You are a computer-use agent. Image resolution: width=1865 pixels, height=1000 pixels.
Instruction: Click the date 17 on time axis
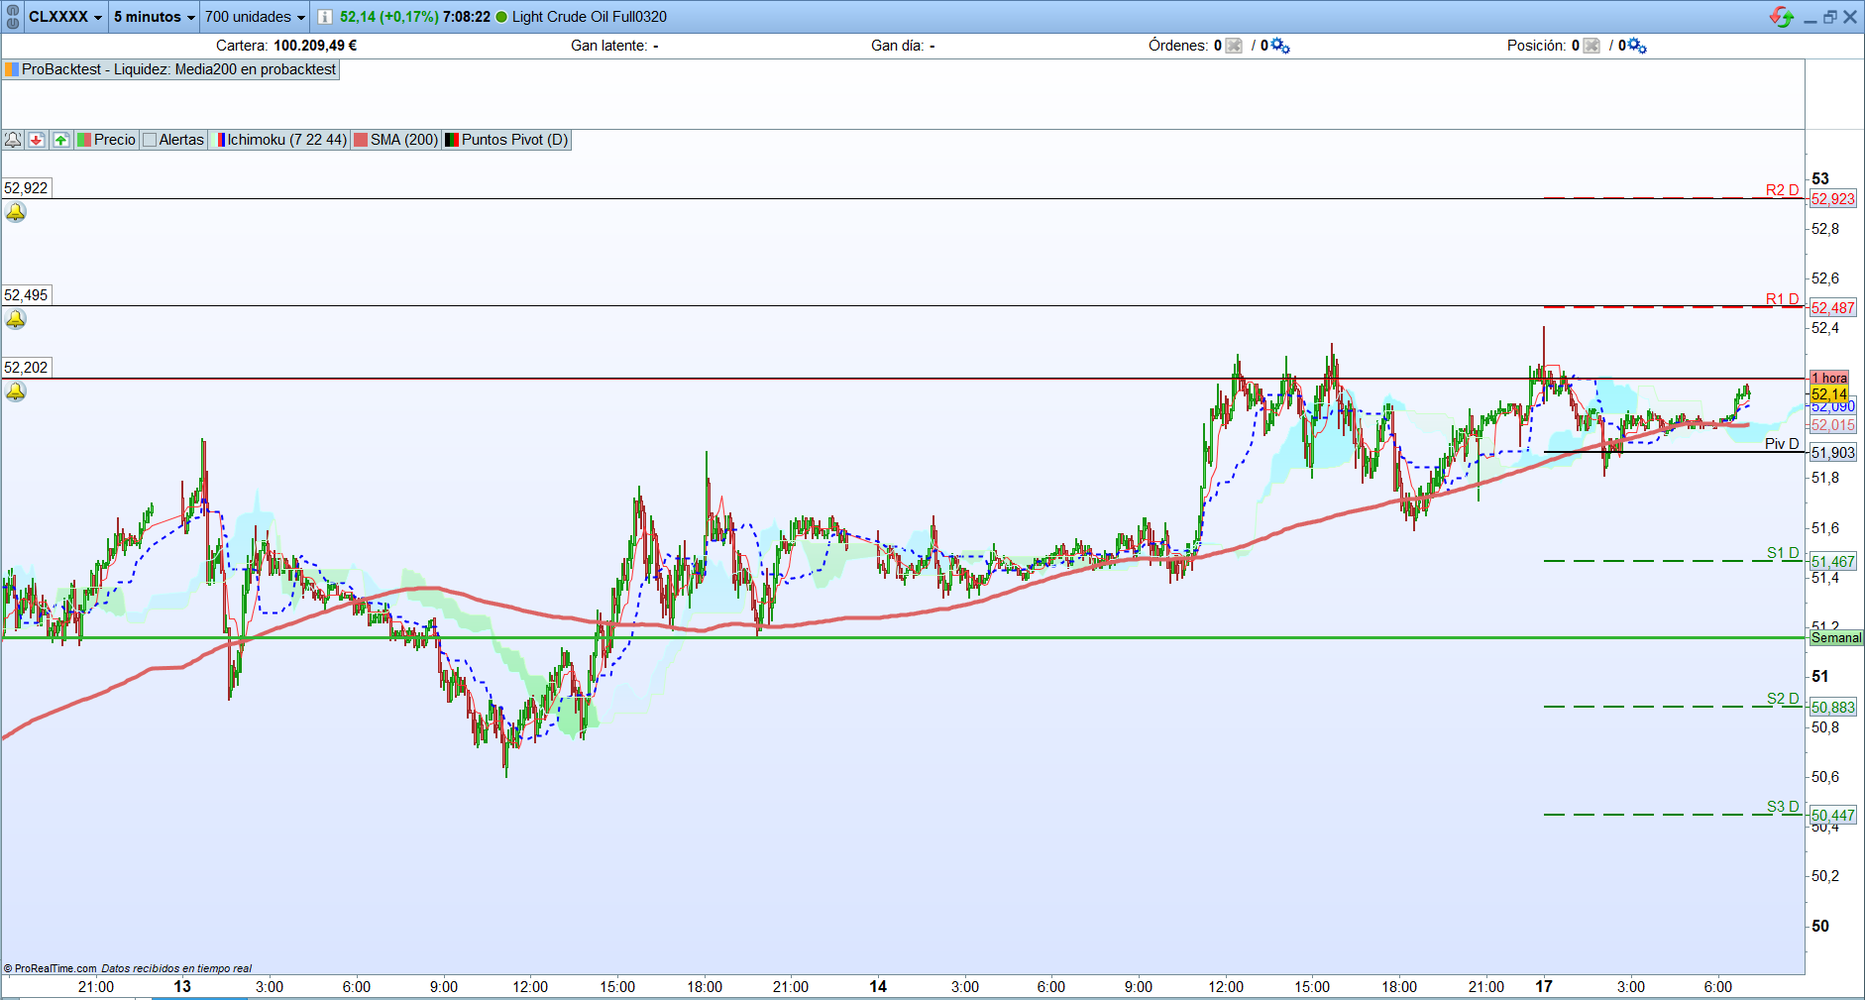[x=1544, y=987]
